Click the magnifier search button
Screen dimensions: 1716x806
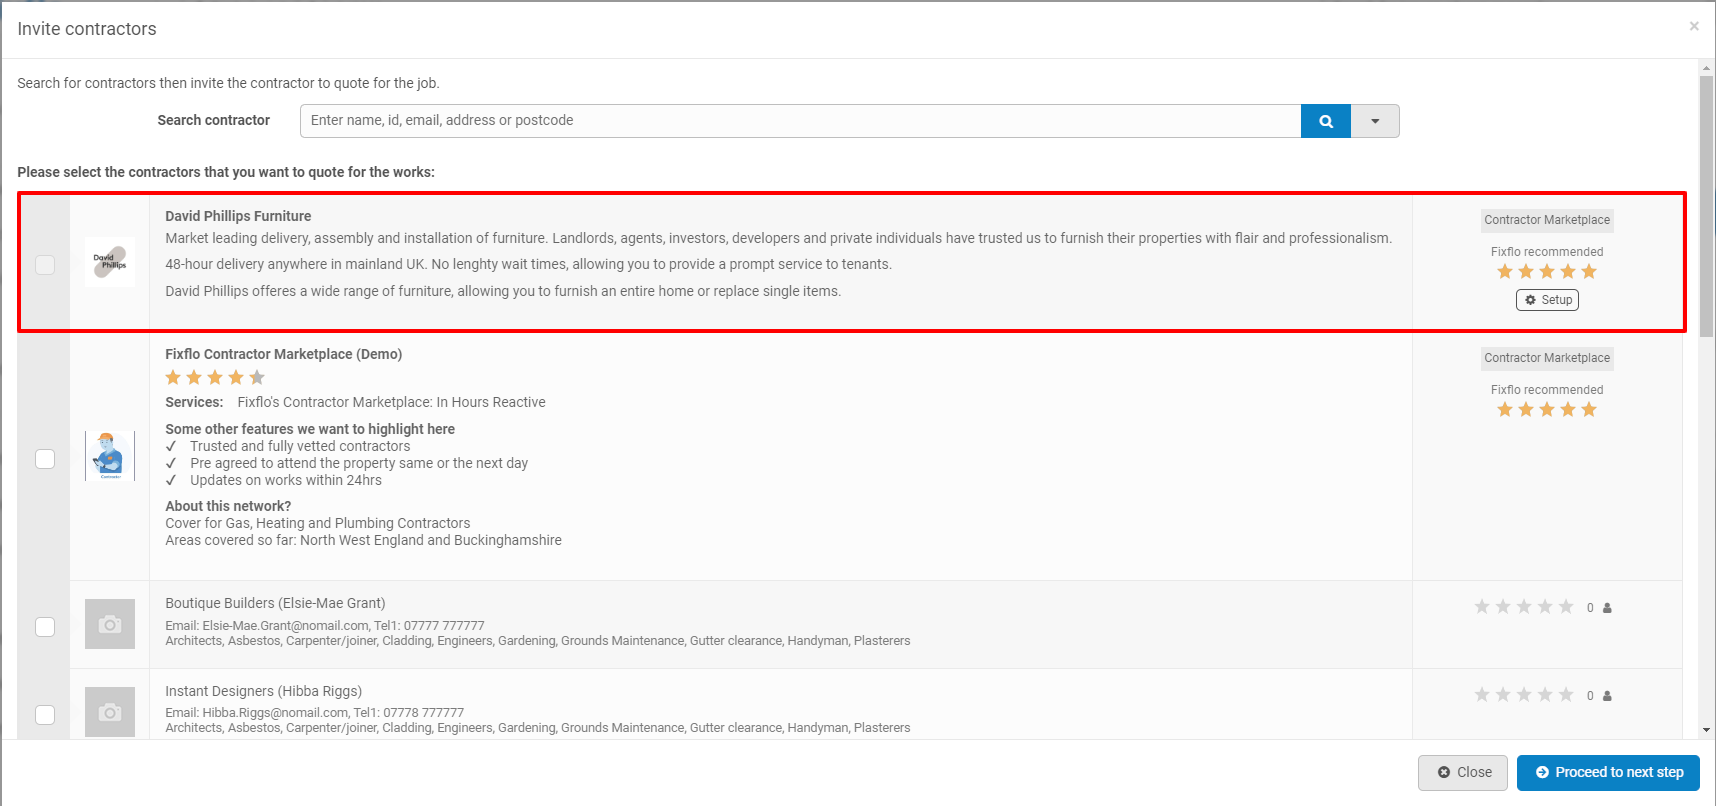click(x=1326, y=121)
